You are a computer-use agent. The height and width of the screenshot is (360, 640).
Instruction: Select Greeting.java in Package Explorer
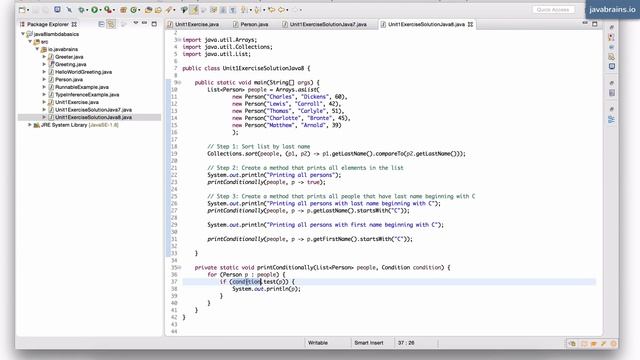click(x=70, y=64)
